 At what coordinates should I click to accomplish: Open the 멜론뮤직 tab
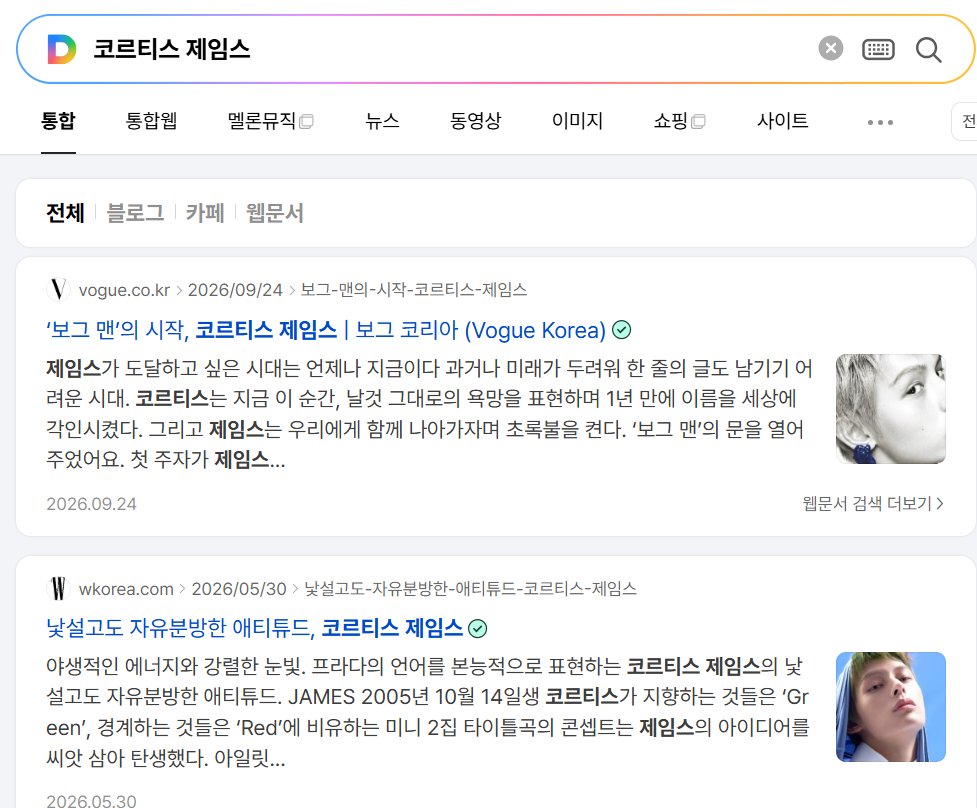[270, 120]
